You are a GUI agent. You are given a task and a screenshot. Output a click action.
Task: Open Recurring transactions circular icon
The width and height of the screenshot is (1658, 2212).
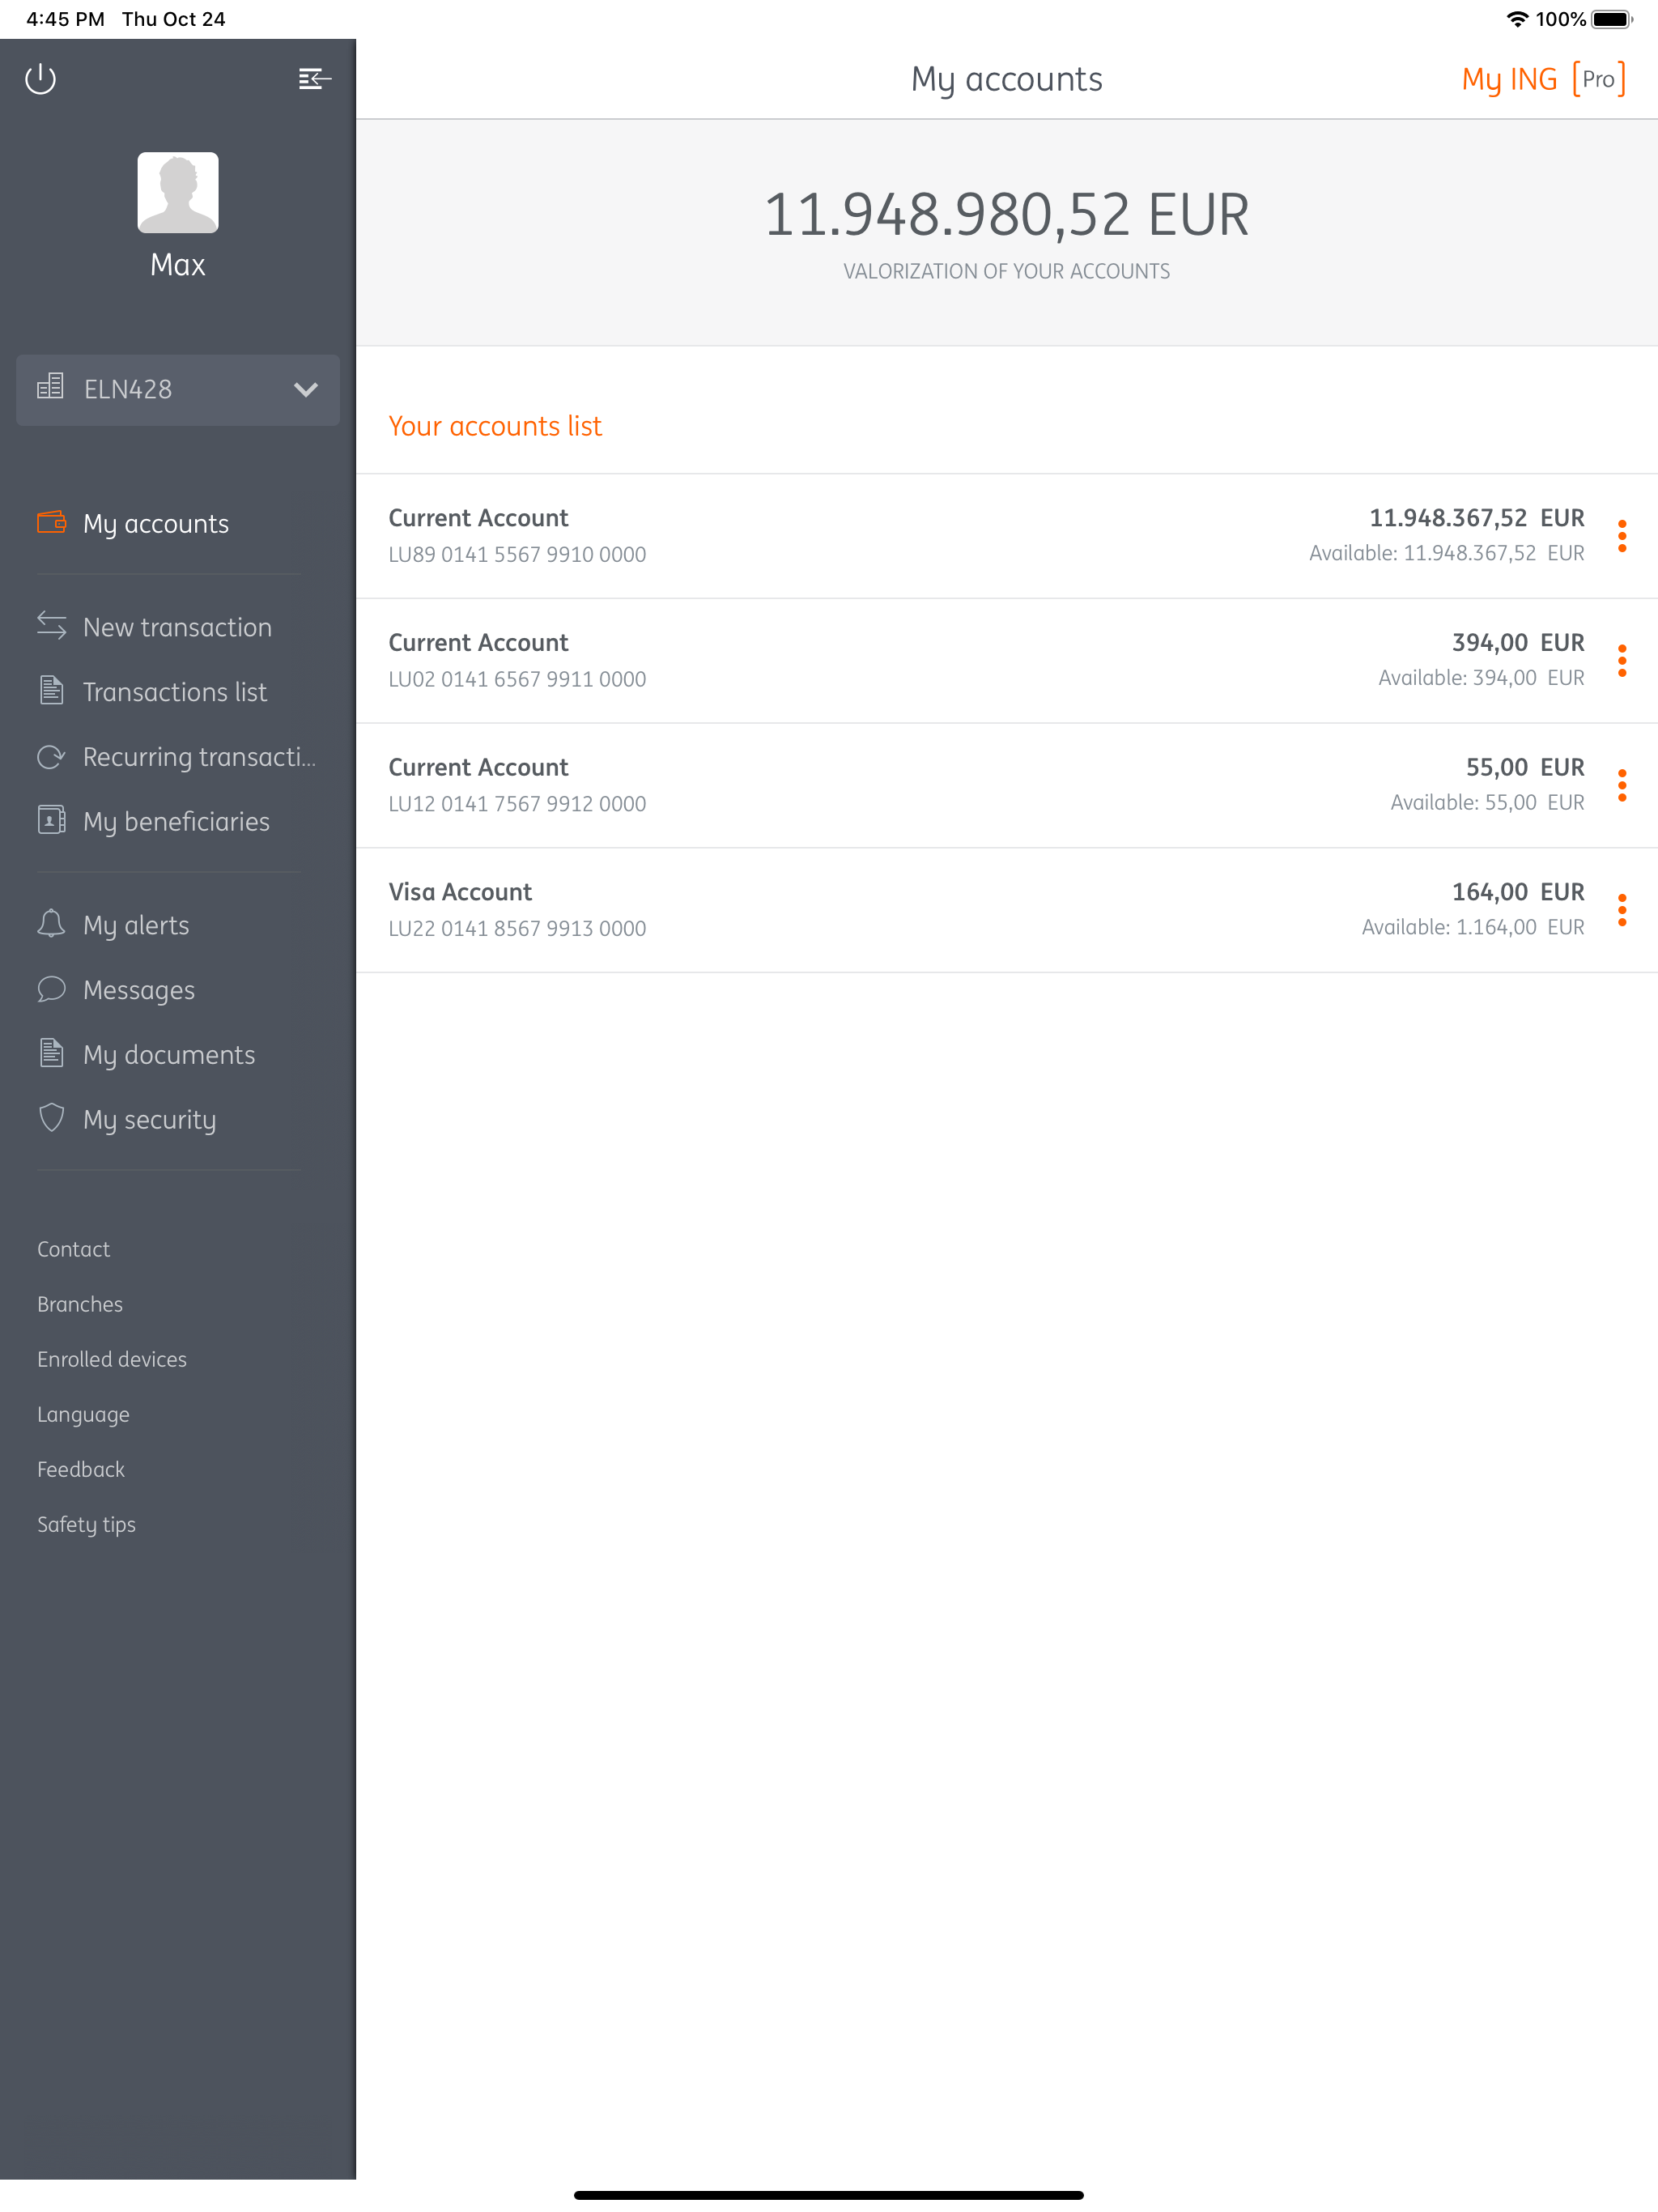[51, 756]
